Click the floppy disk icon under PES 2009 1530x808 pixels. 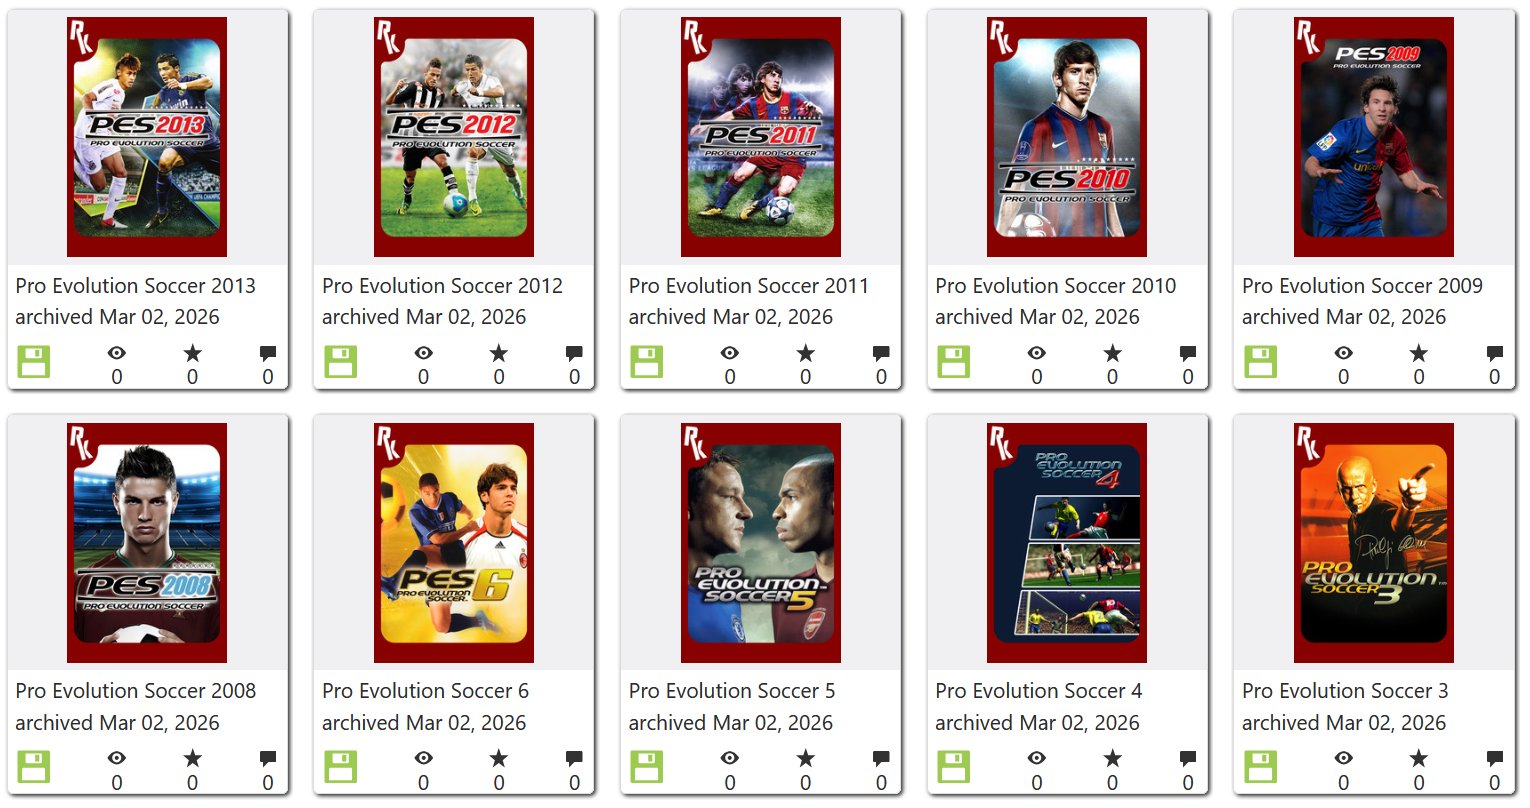coord(1261,362)
